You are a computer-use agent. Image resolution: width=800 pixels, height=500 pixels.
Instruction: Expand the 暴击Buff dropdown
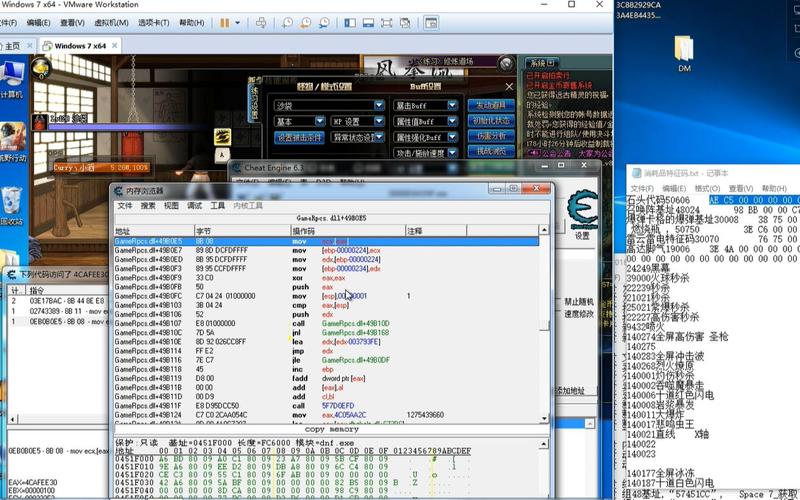click(x=452, y=105)
